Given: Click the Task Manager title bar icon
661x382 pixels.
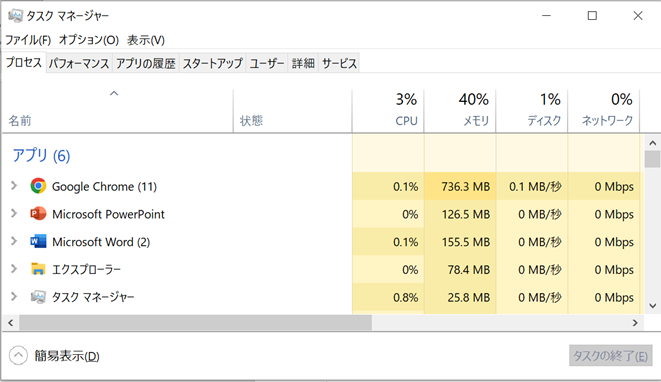Looking at the screenshot, I should tap(15, 16).
